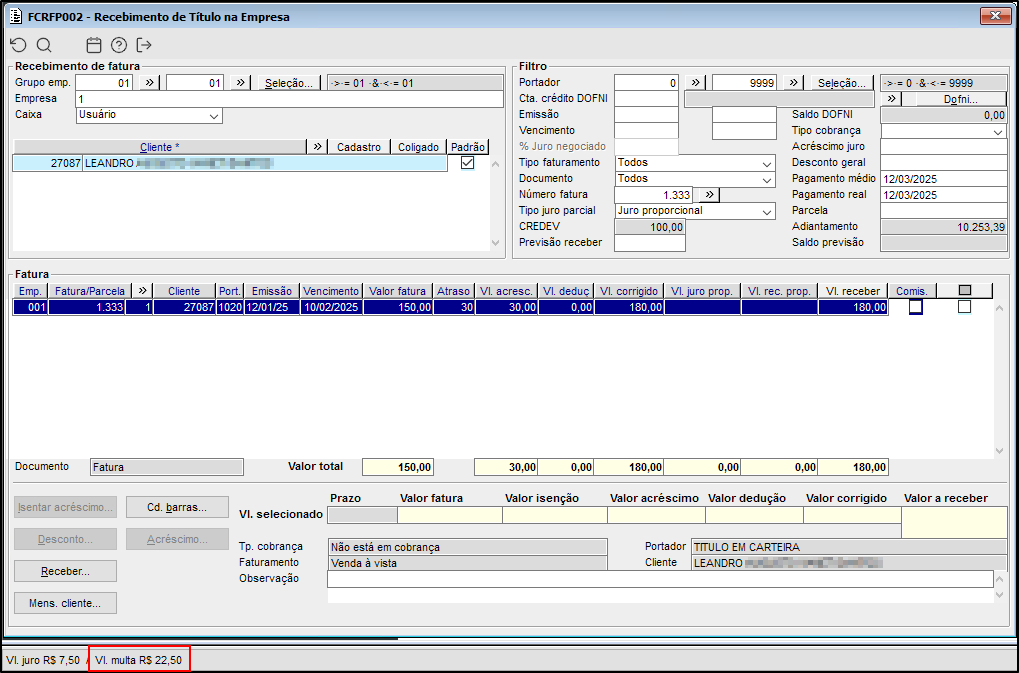The image size is (1019, 673).
Task: Click the Cd. barras... button
Action: pyautogui.click(x=177, y=507)
